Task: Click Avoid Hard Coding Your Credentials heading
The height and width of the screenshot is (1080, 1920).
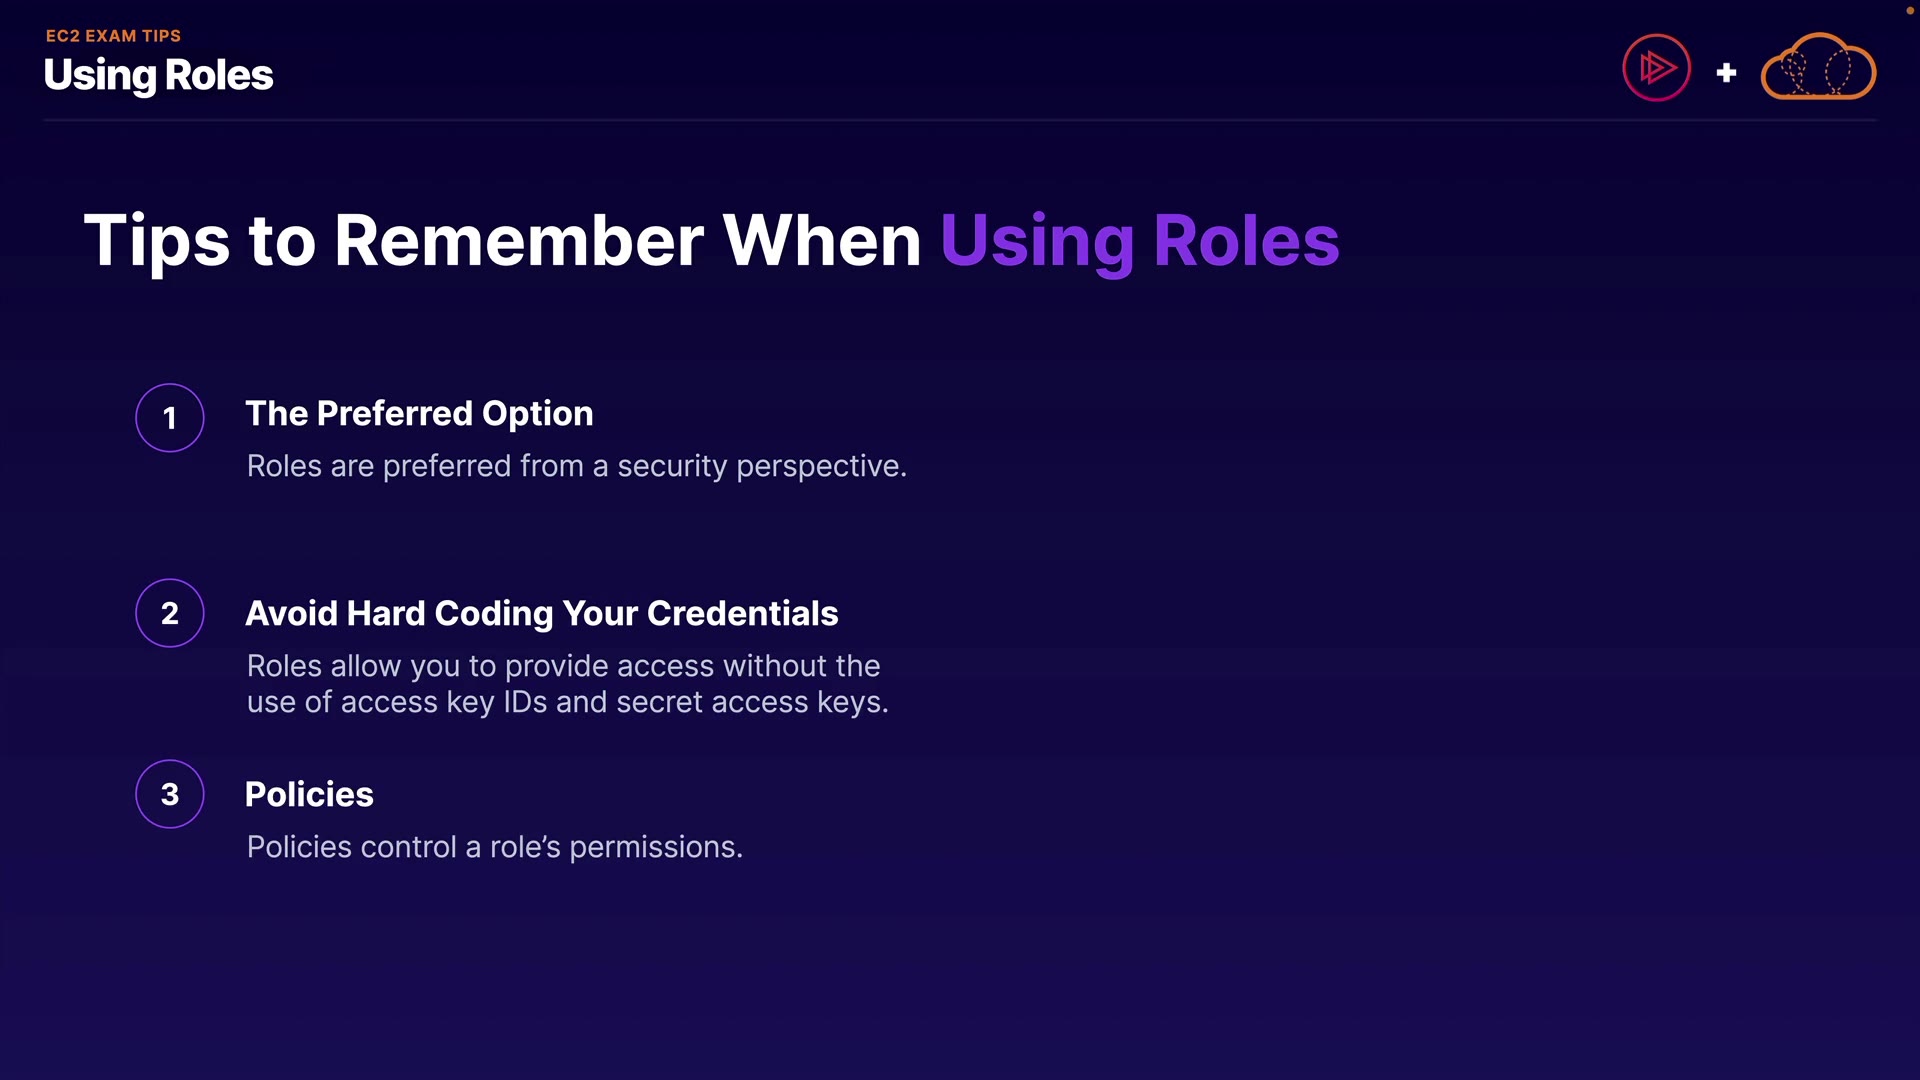Action: 541,613
